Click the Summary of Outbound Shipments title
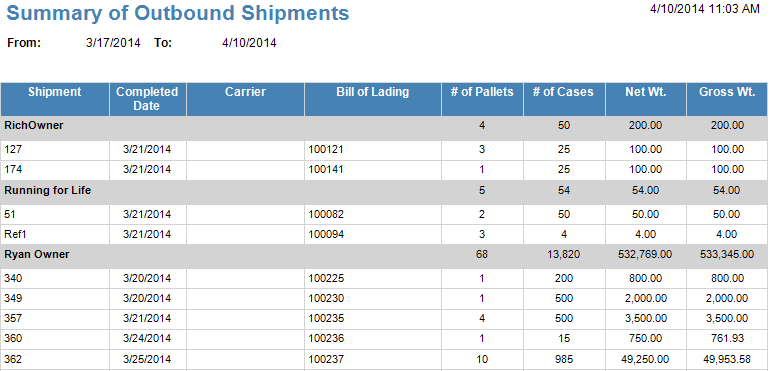The height and width of the screenshot is (371, 779). 178,13
